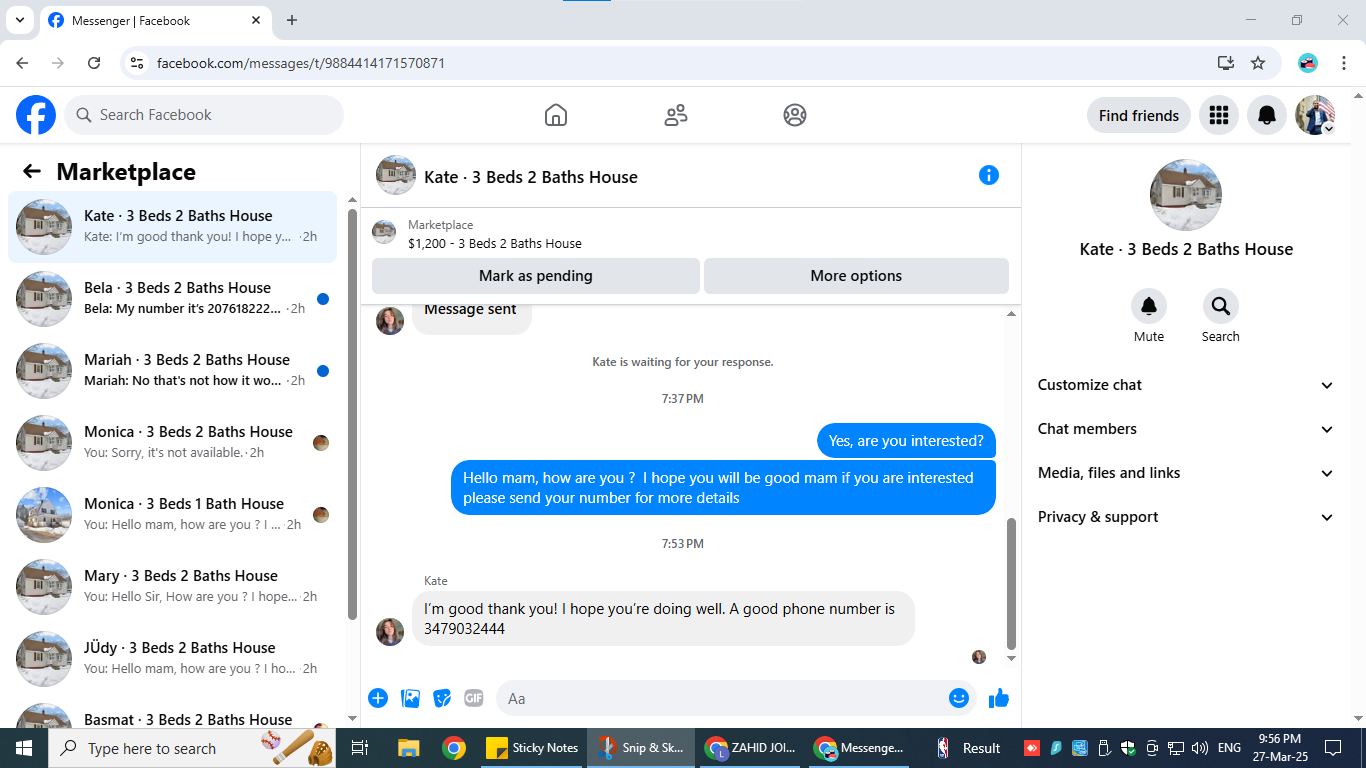
Task: Click the volume icon in system tray
Action: point(1200,748)
